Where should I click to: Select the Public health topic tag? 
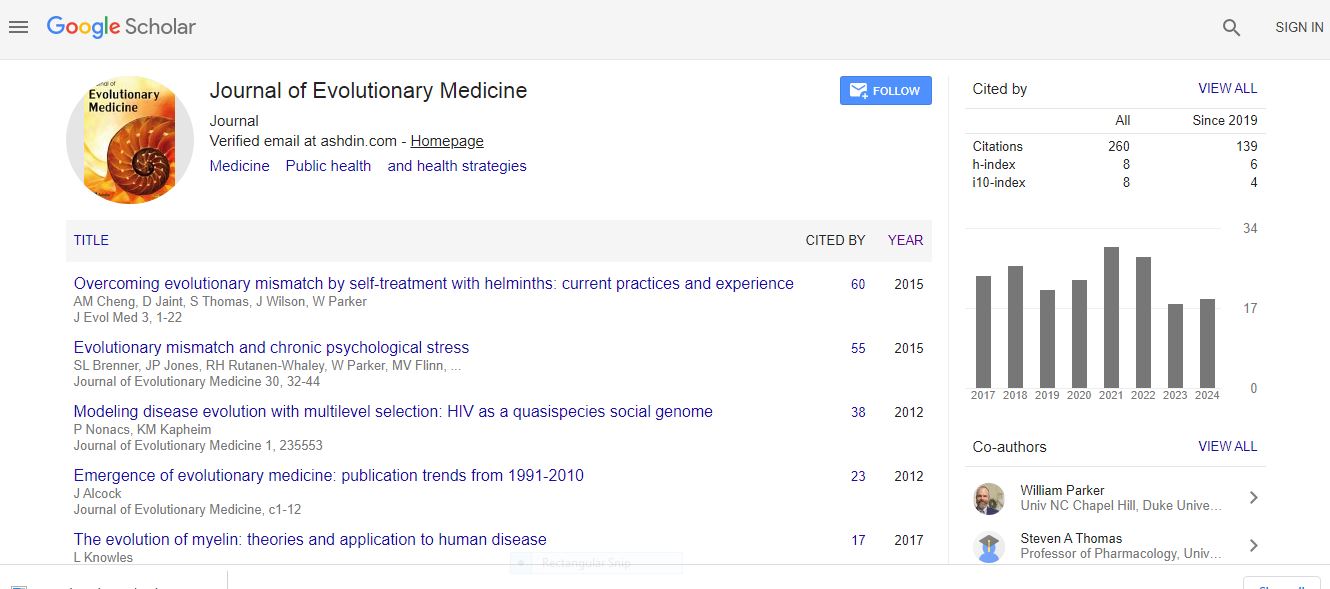pos(328,166)
